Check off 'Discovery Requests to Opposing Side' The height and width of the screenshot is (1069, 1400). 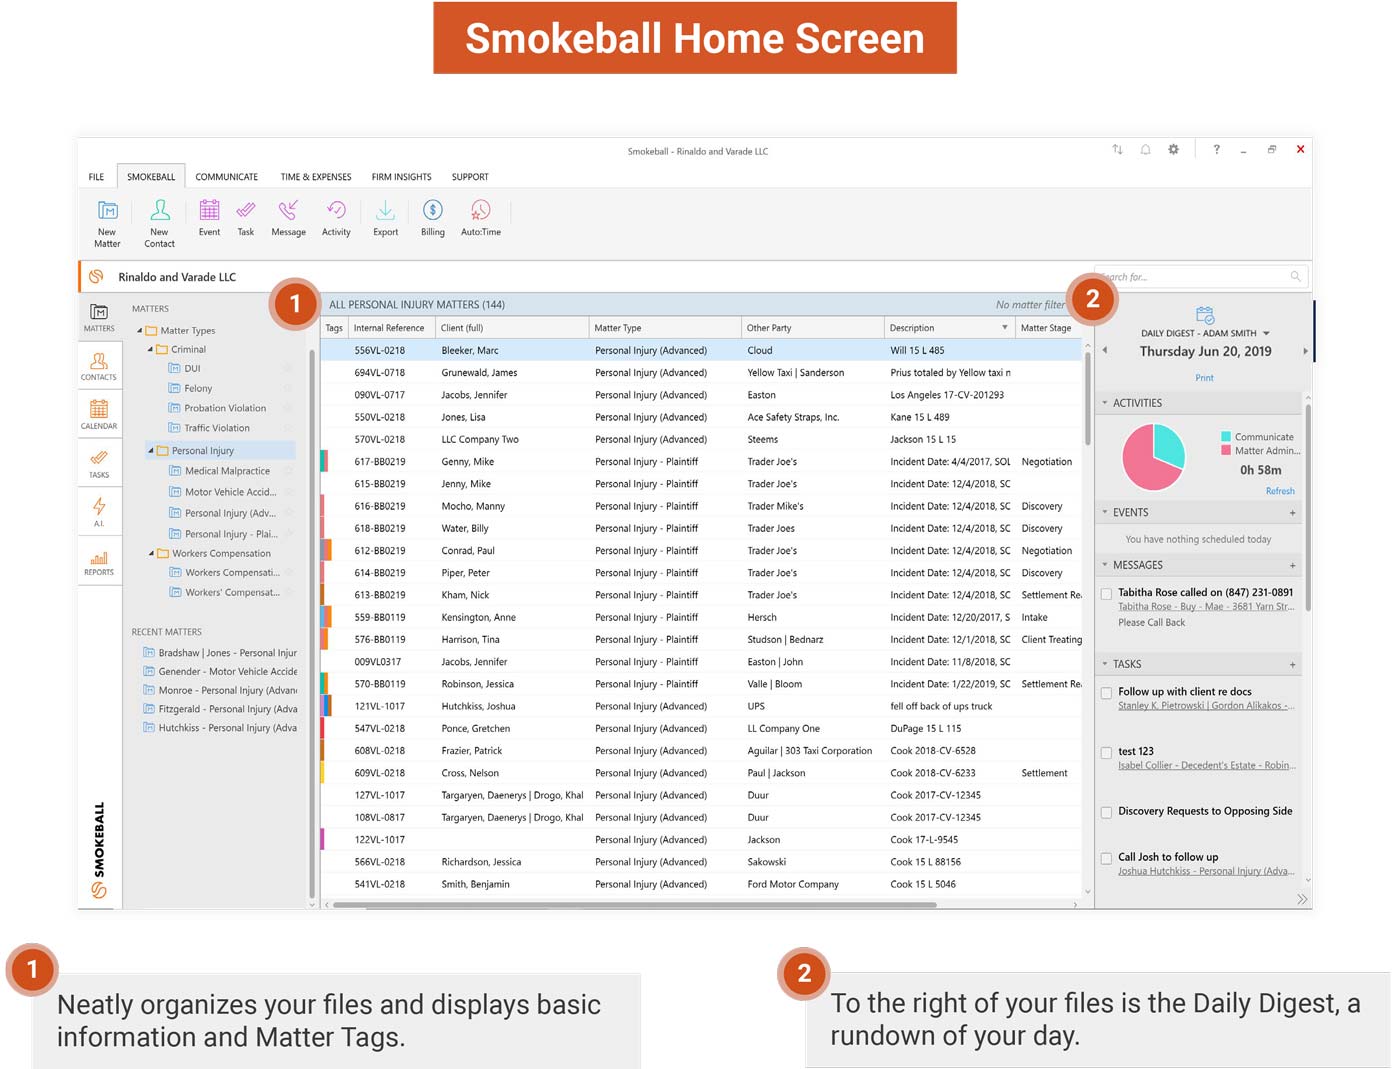coord(1106,812)
